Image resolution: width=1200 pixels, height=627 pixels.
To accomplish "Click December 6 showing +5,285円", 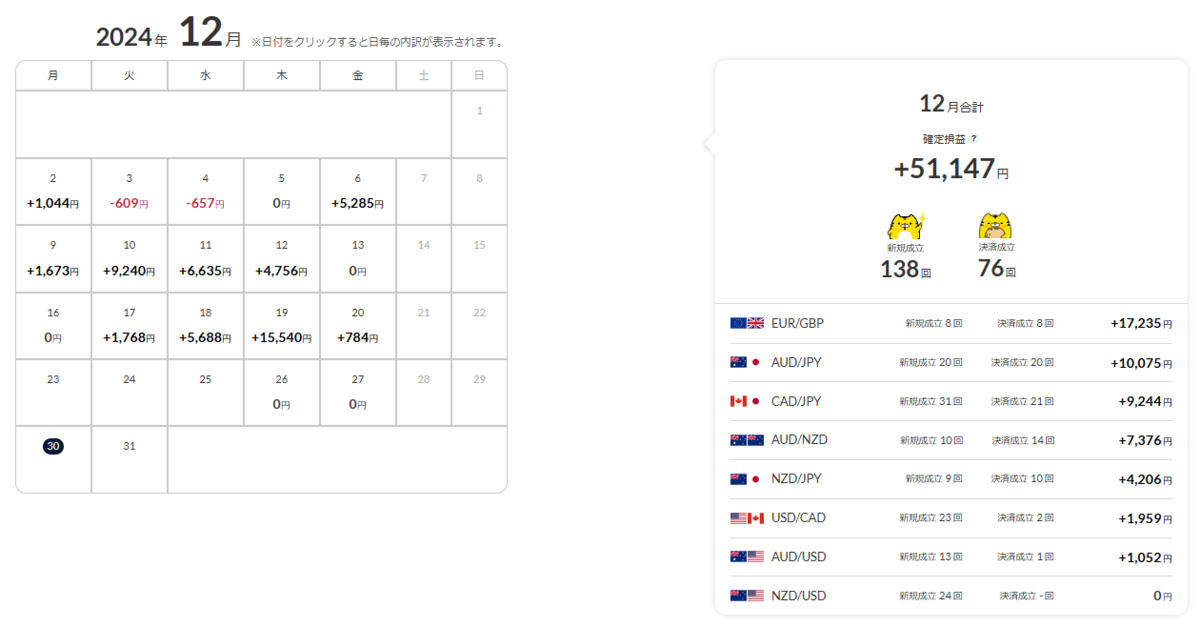I will pyautogui.click(x=358, y=191).
